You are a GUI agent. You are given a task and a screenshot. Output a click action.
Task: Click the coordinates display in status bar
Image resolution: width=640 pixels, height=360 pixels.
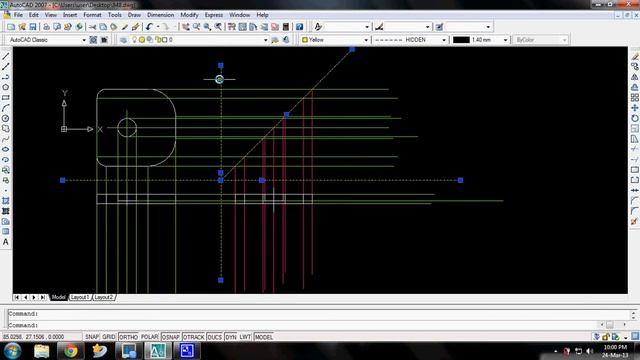[x=33, y=337]
